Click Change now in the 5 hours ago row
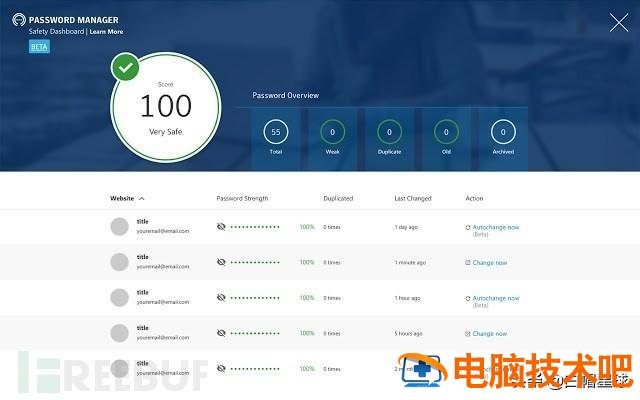 pos(490,334)
